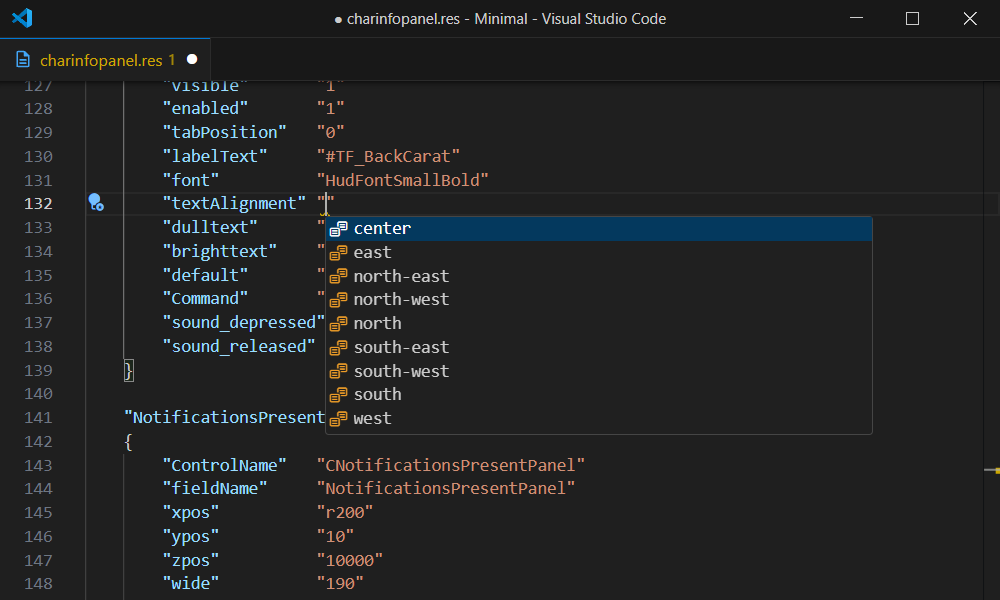Click line number 128 in the gutter
The width and height of the screenshot is (1000, 600).
(x=38, y=108)
